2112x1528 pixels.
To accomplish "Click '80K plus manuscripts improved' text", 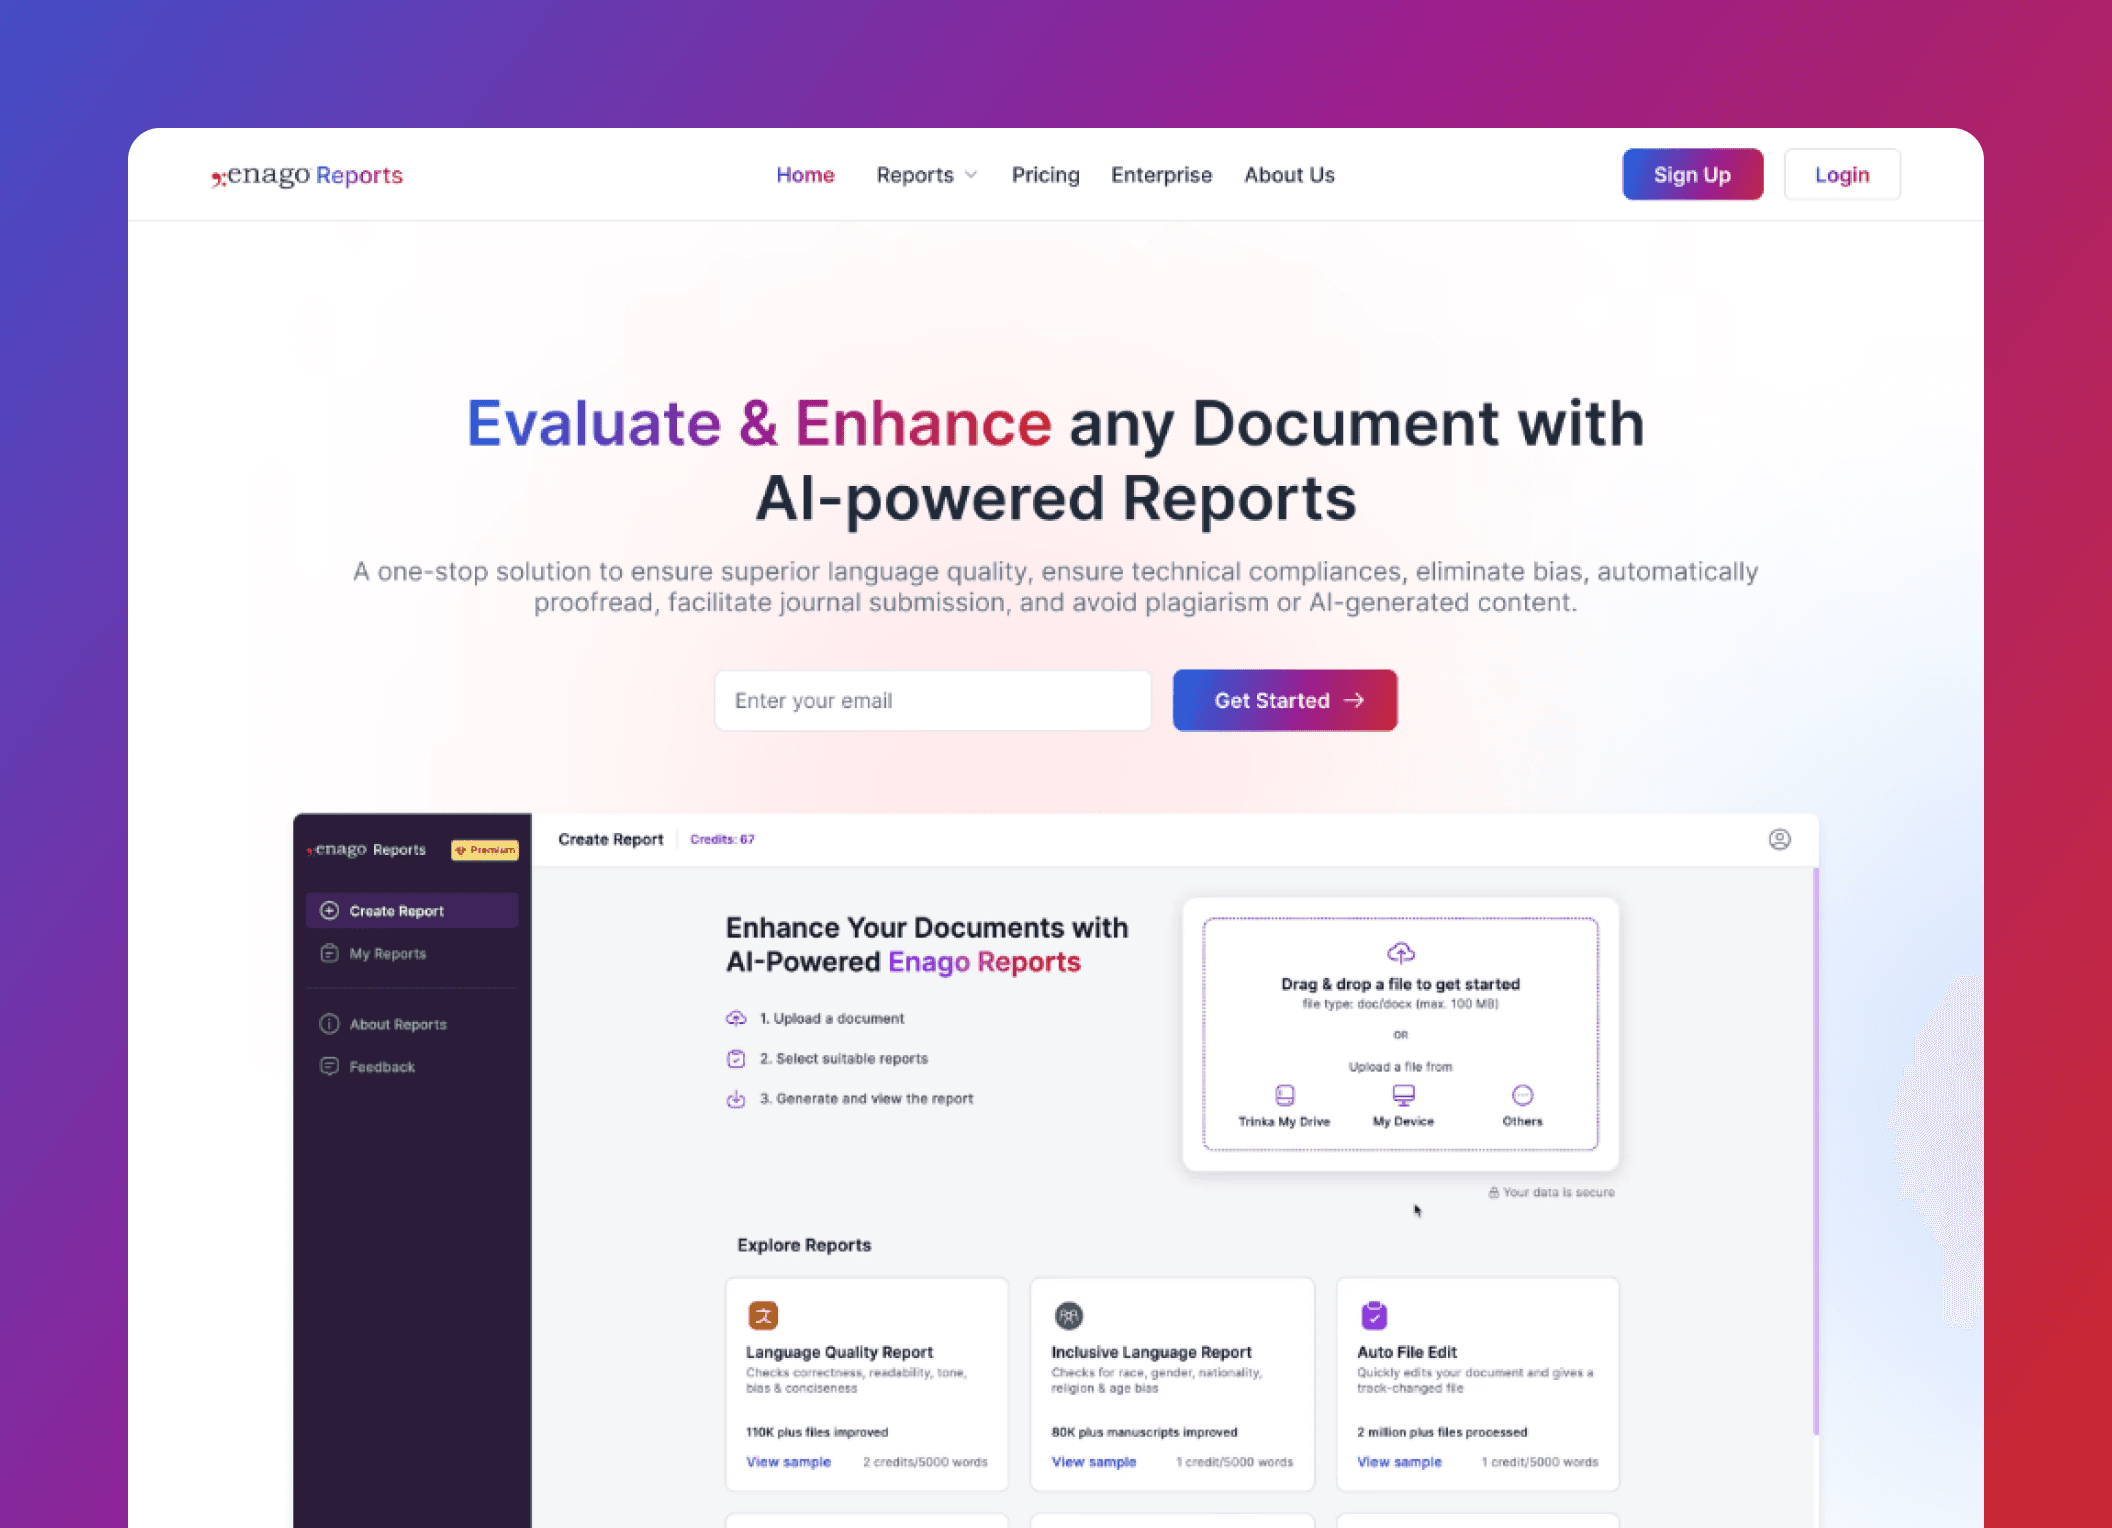I will coord(1144,1432).
